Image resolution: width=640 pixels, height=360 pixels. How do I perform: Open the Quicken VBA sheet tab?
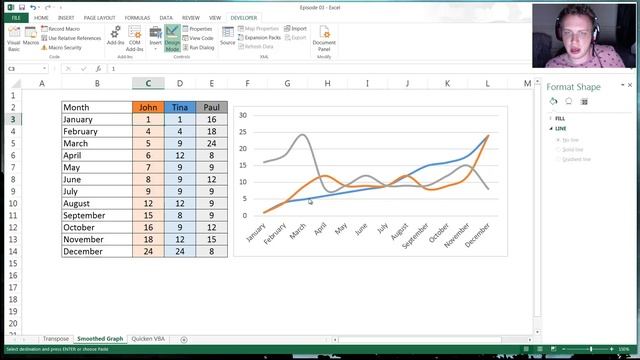click(x=148, y=339)
